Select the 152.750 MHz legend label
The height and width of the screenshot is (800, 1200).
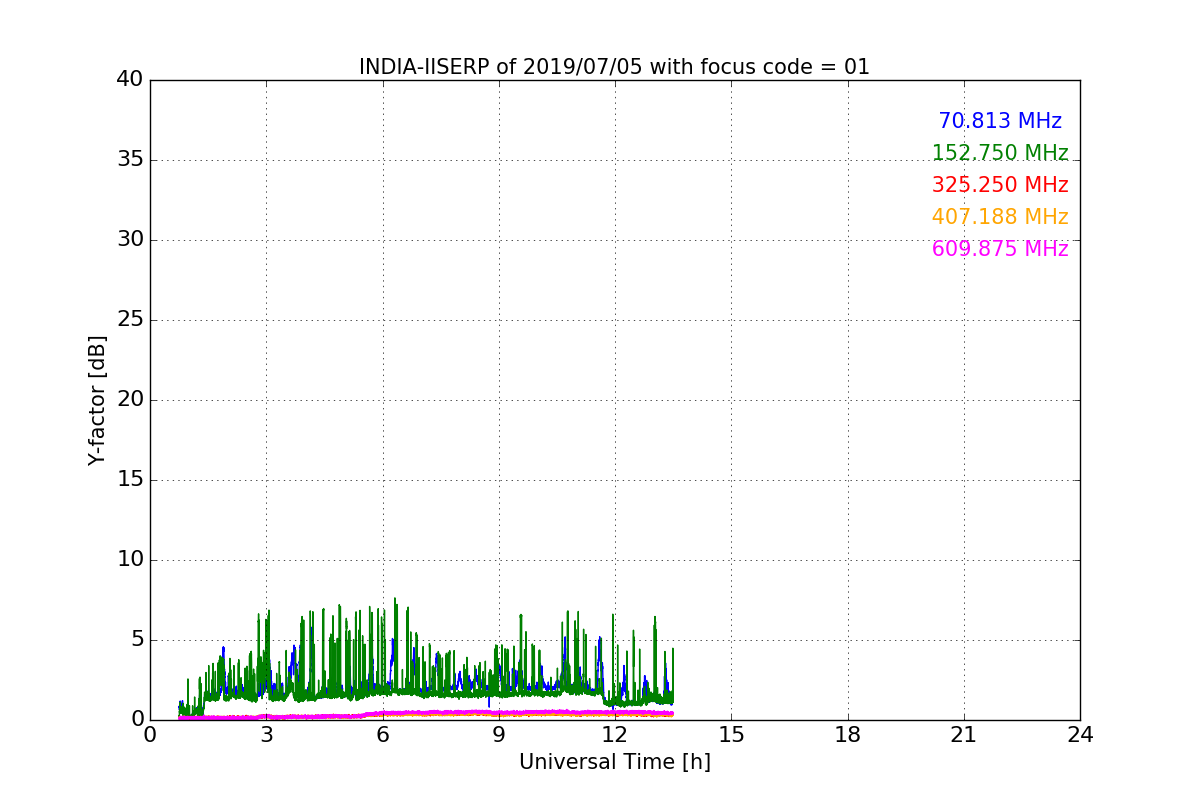pyautogui.click(x=1000, y=153)
